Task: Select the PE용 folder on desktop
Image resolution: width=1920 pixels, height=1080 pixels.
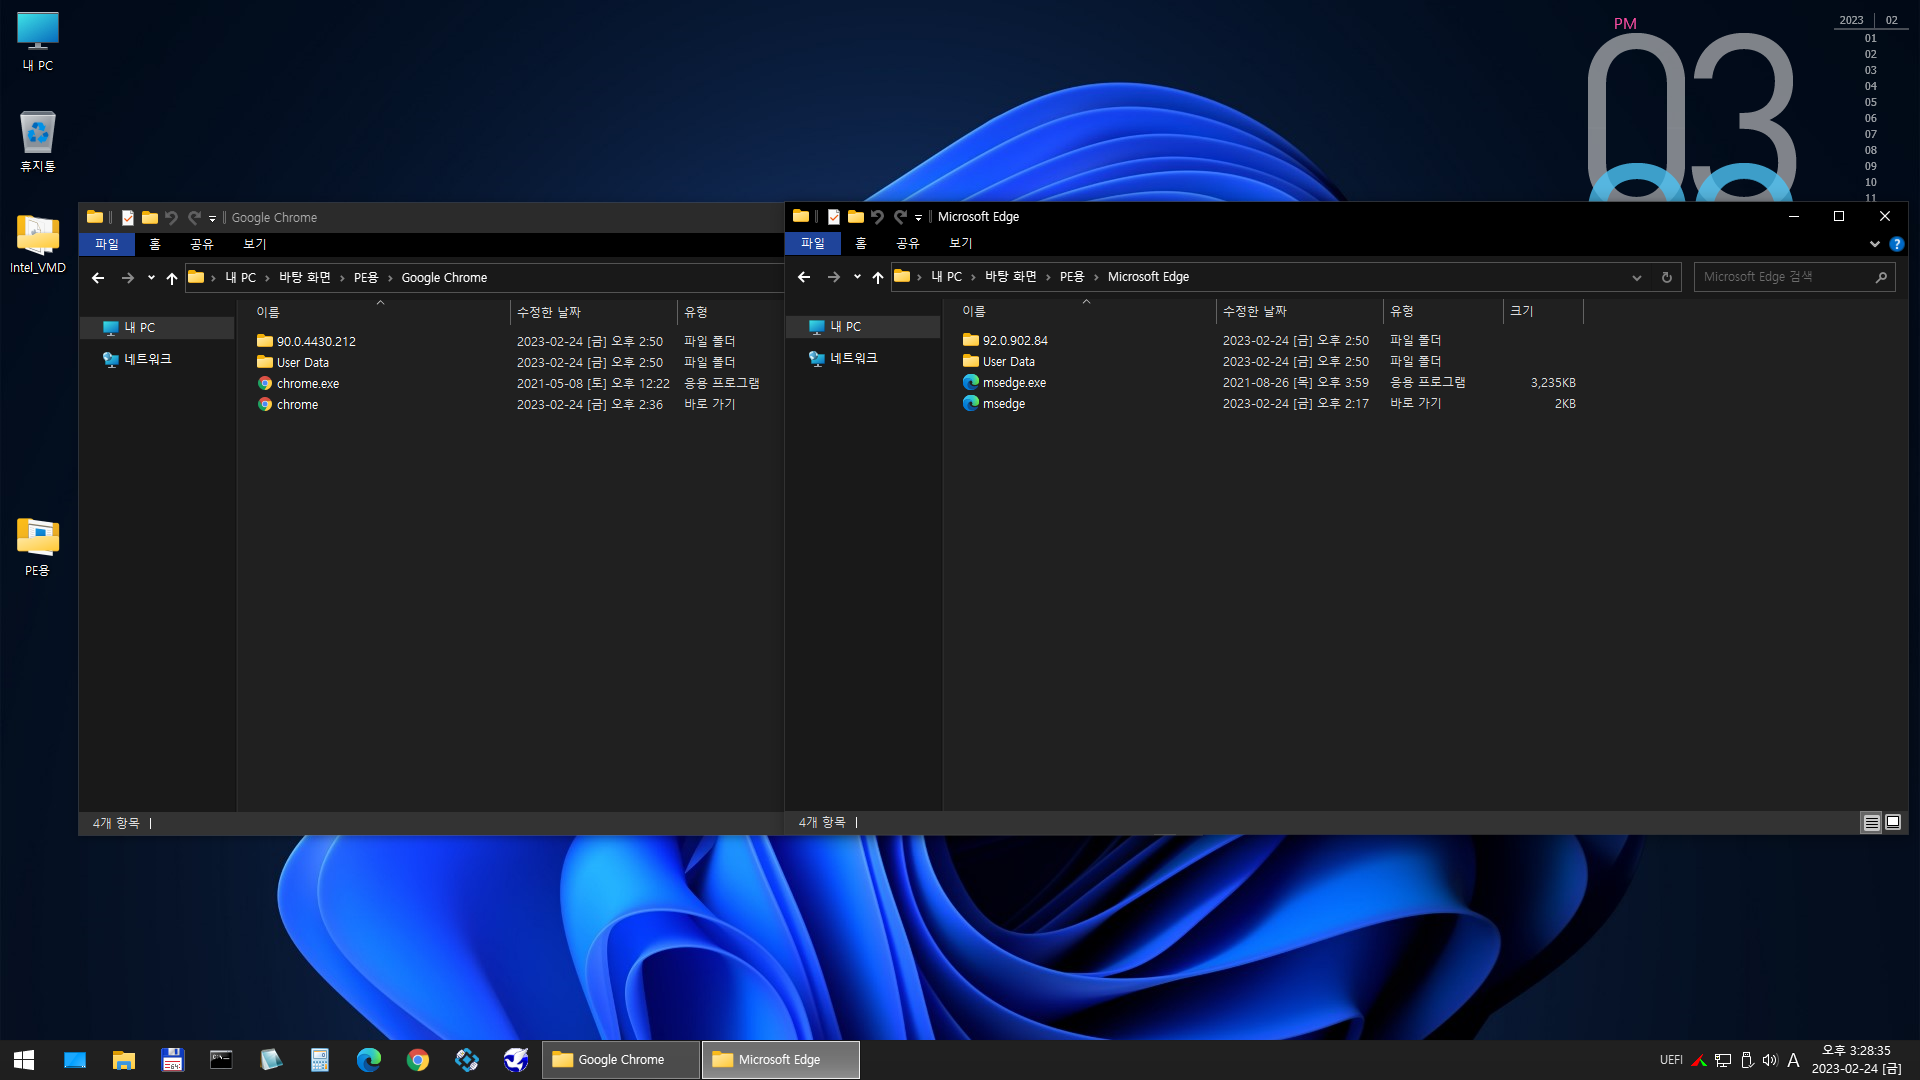Action: click(38, 546)
